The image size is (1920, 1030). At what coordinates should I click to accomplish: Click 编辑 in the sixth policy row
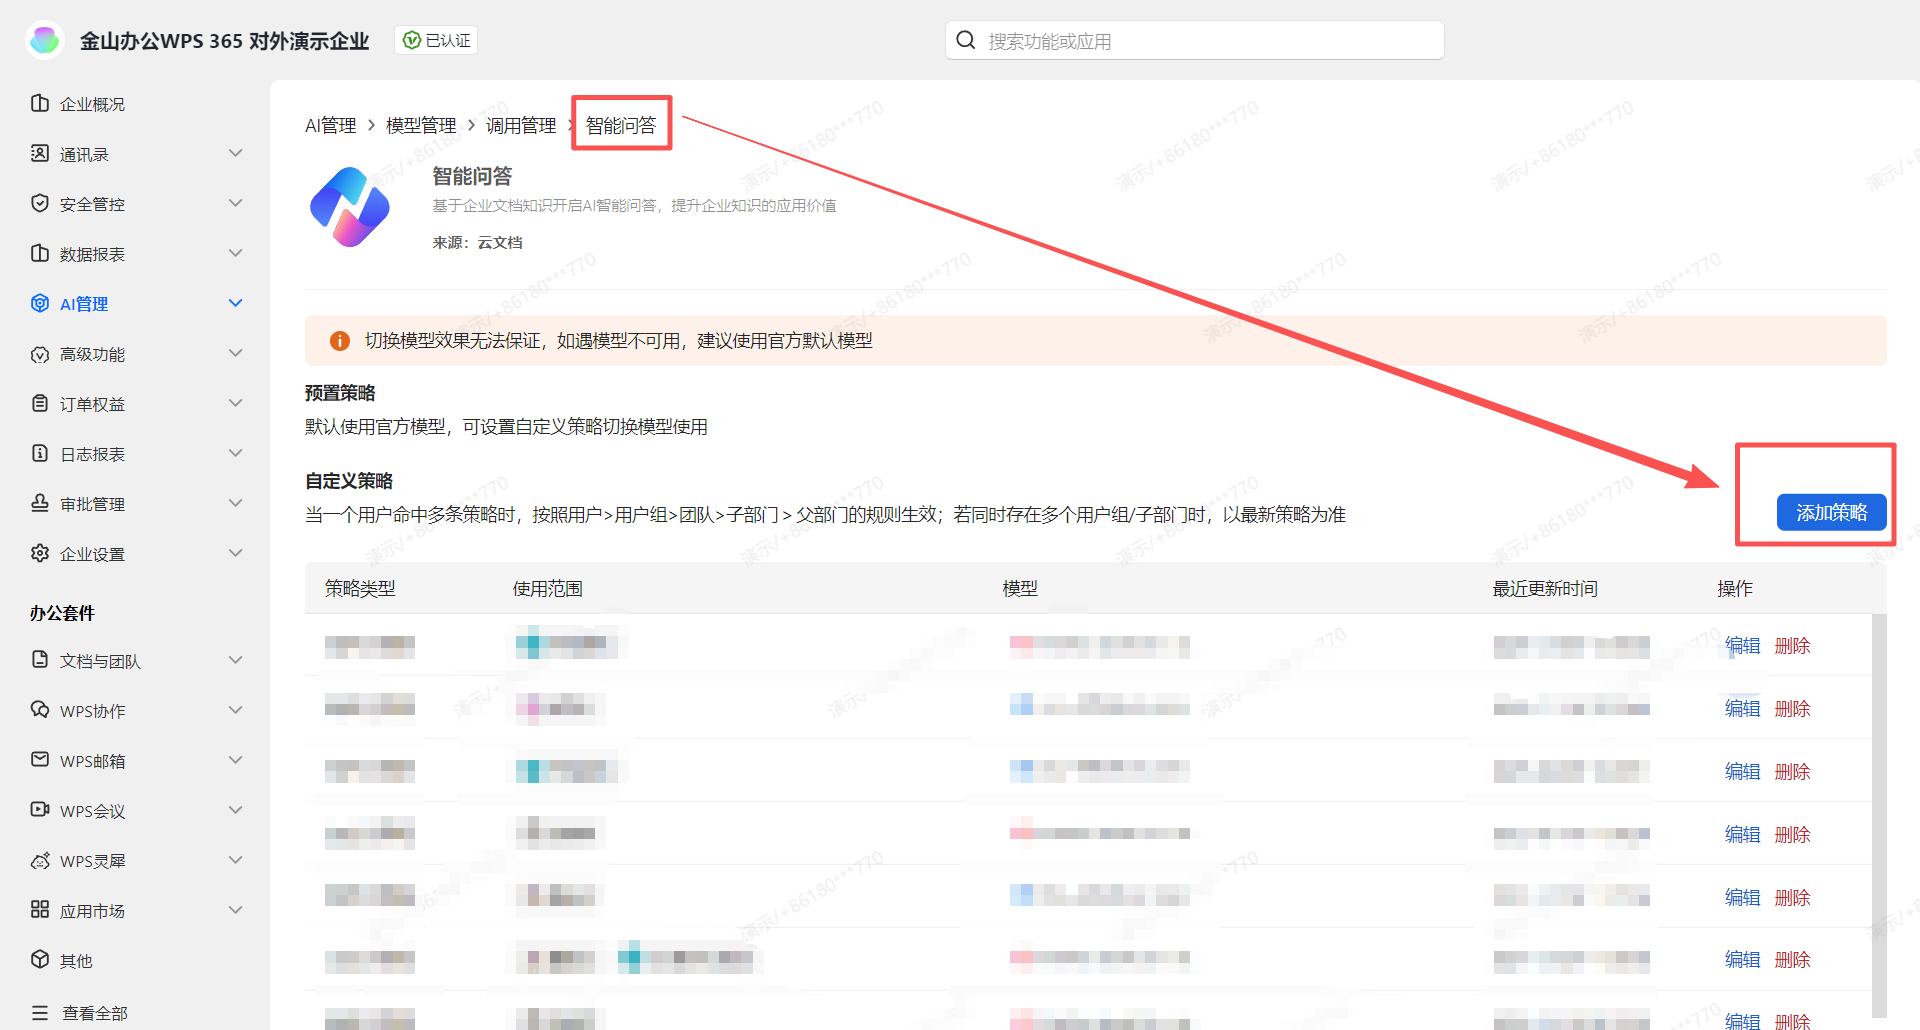1743,960
